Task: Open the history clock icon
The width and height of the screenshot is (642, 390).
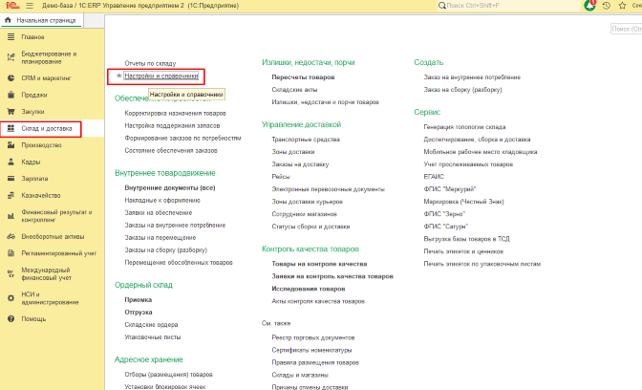Action: [x=606, y=6]
